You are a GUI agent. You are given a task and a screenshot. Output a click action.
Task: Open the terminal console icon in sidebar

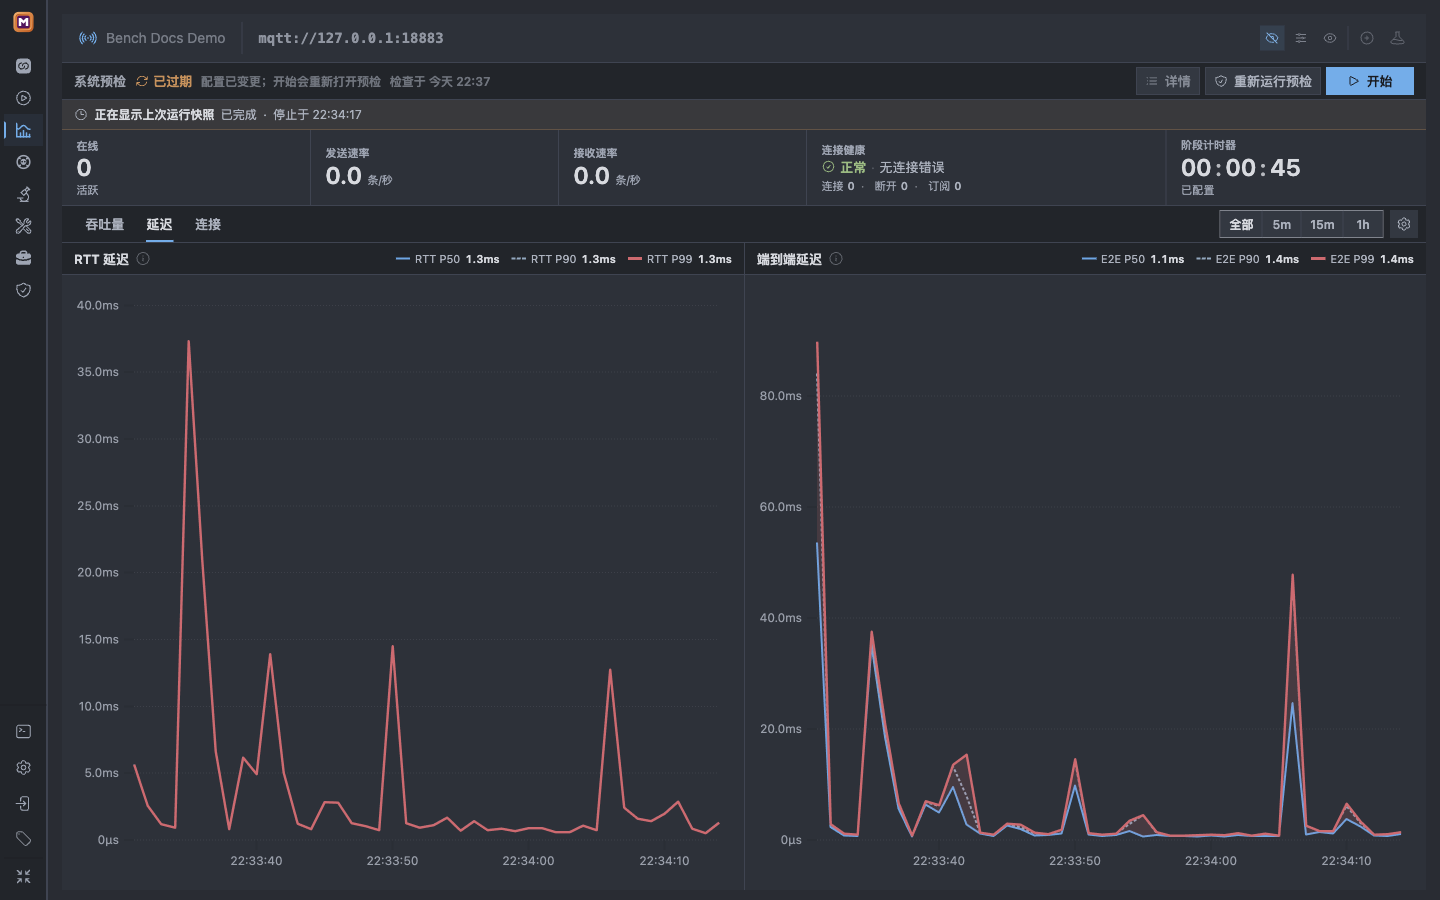tap(23, 732)
